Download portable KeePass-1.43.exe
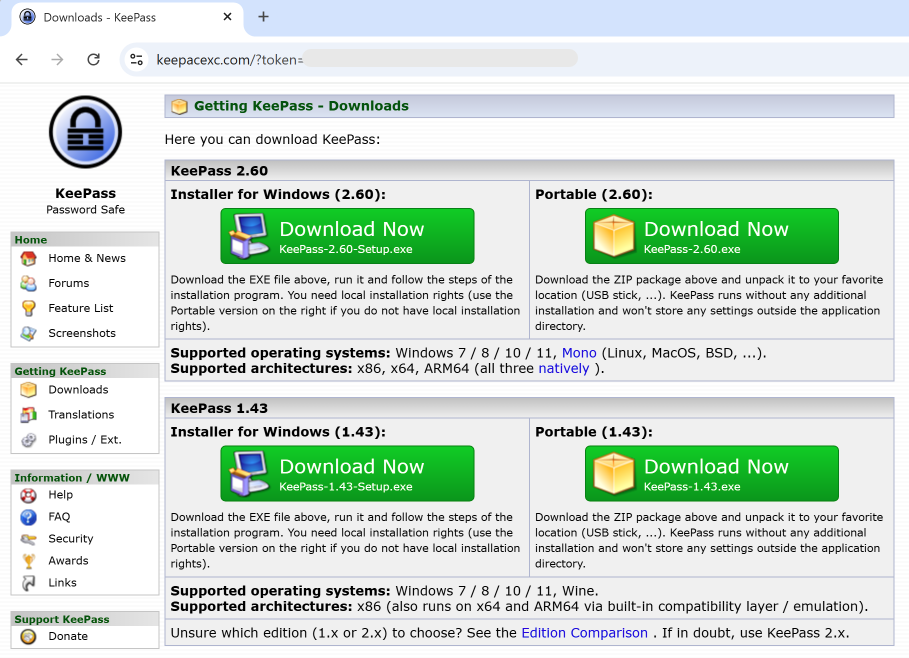The width and height of the screenshot is (909, 658). [711, 474]
